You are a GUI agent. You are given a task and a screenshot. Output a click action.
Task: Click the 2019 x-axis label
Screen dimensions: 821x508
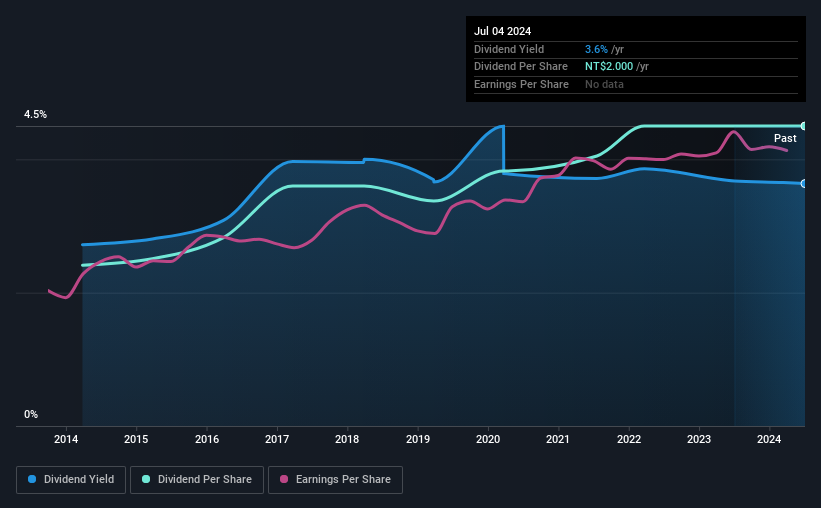pos(418,439)
